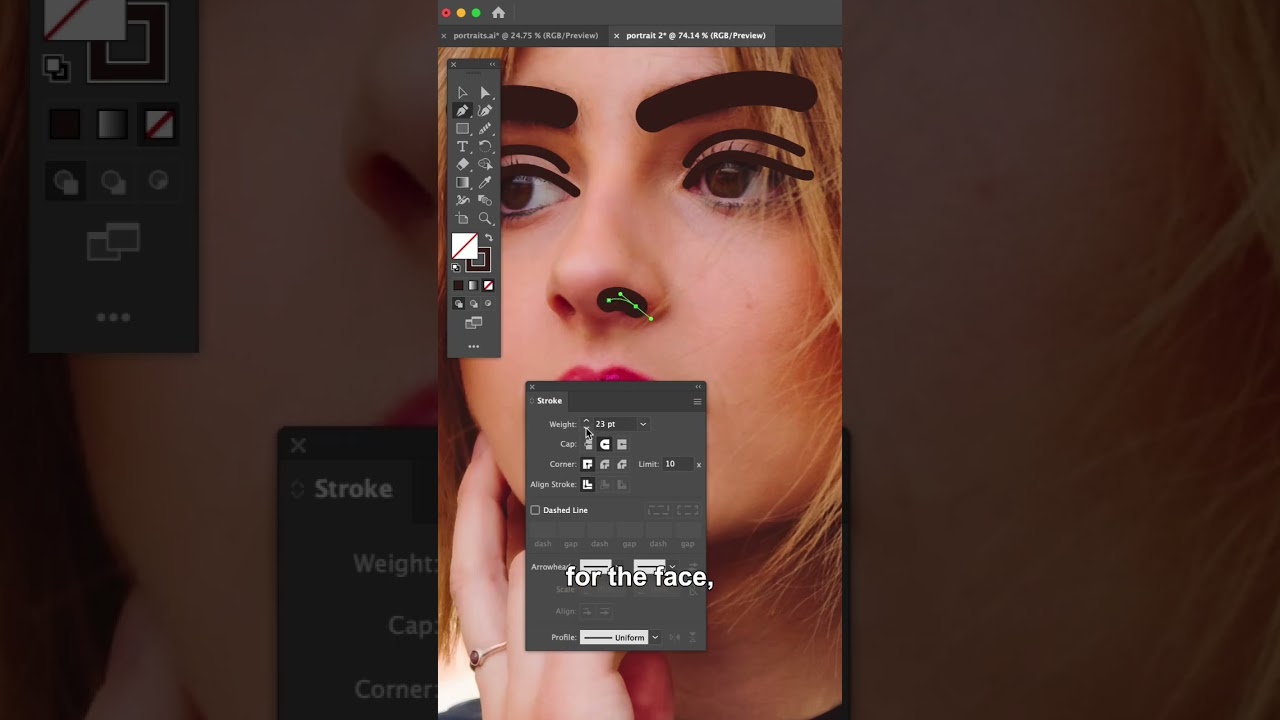
Task: Close the portraits.ai document tab
Action: coord(444,36)
